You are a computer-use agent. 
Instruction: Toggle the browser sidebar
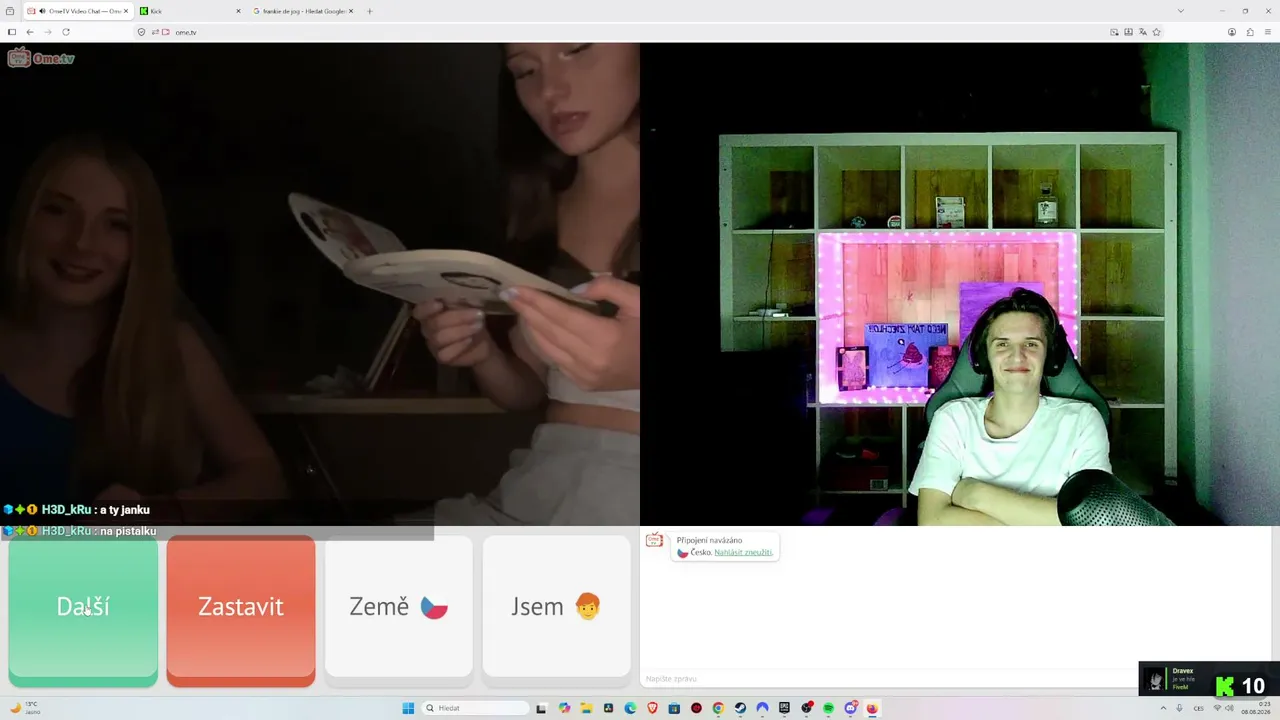tap(12, 32)
